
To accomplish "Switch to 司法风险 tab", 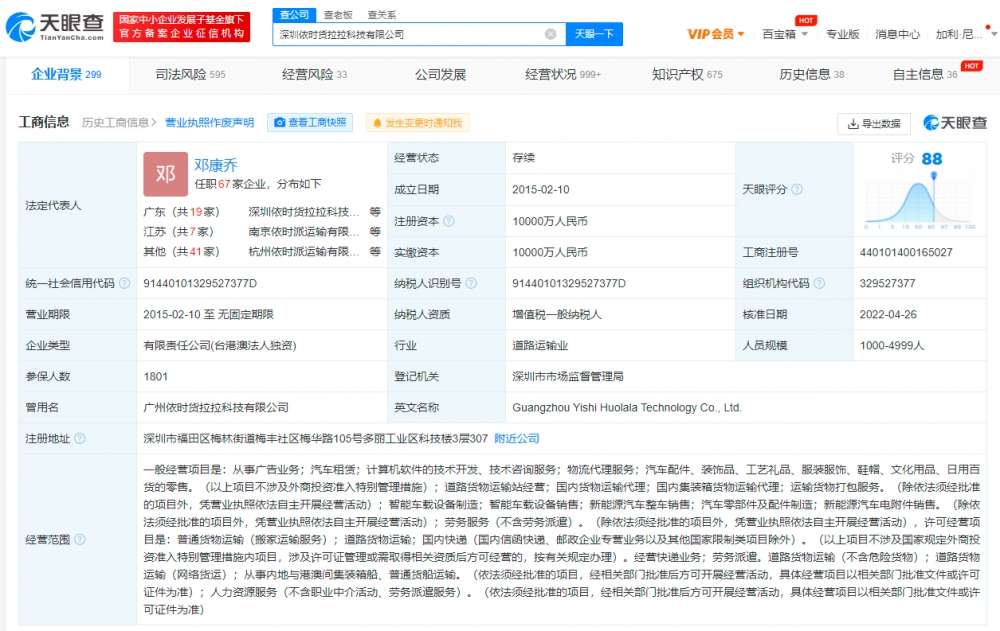I will [191, 75].
